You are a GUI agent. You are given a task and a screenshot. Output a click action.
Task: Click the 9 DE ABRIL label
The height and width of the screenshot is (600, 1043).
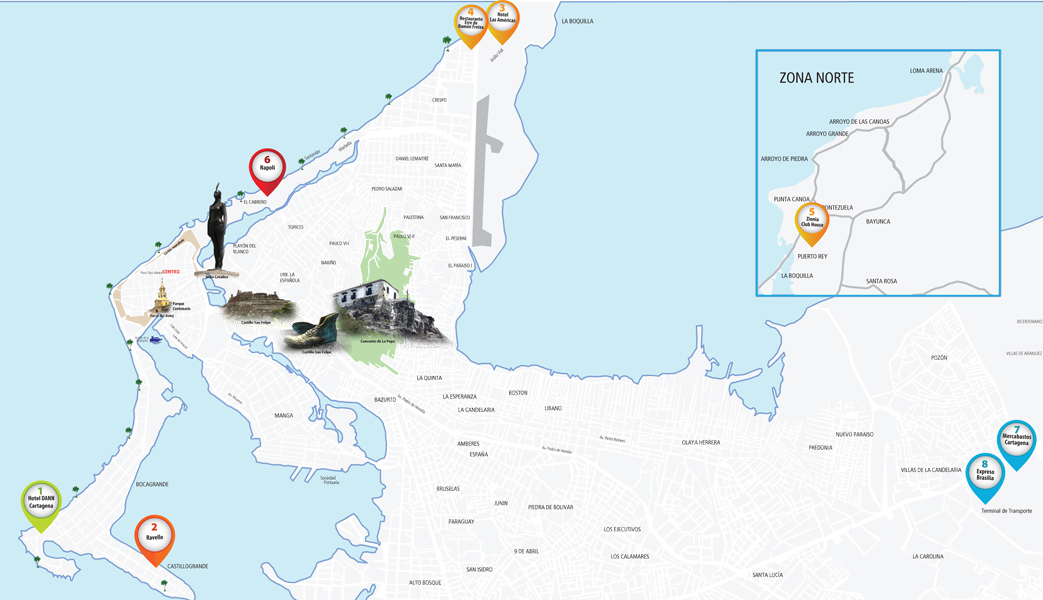click(x=526, y=551)
